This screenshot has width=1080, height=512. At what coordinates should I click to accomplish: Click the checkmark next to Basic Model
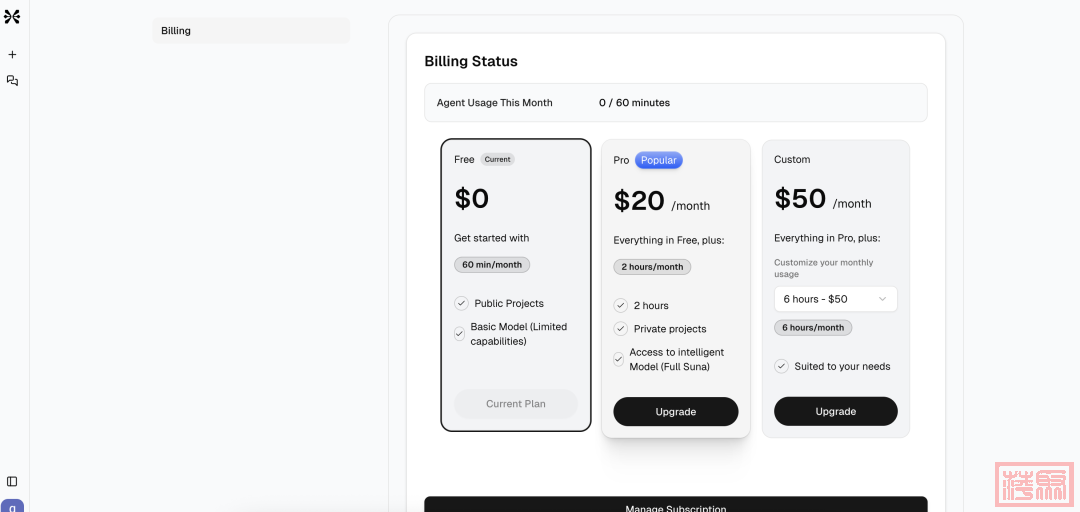pos(460,334)
